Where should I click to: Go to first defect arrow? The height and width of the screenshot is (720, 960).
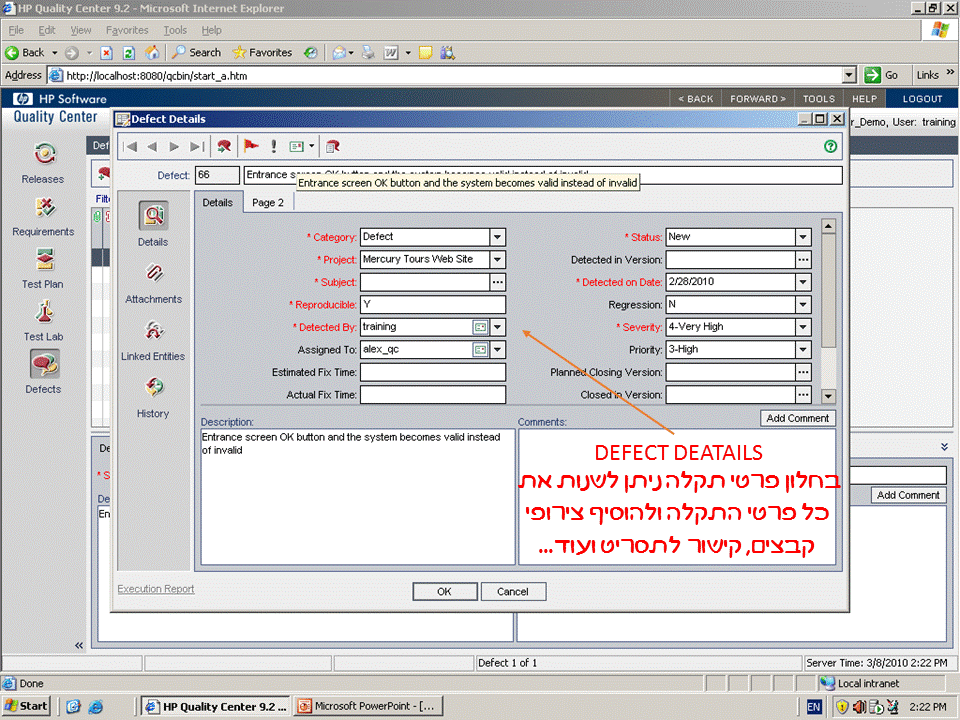click(130, 146)
